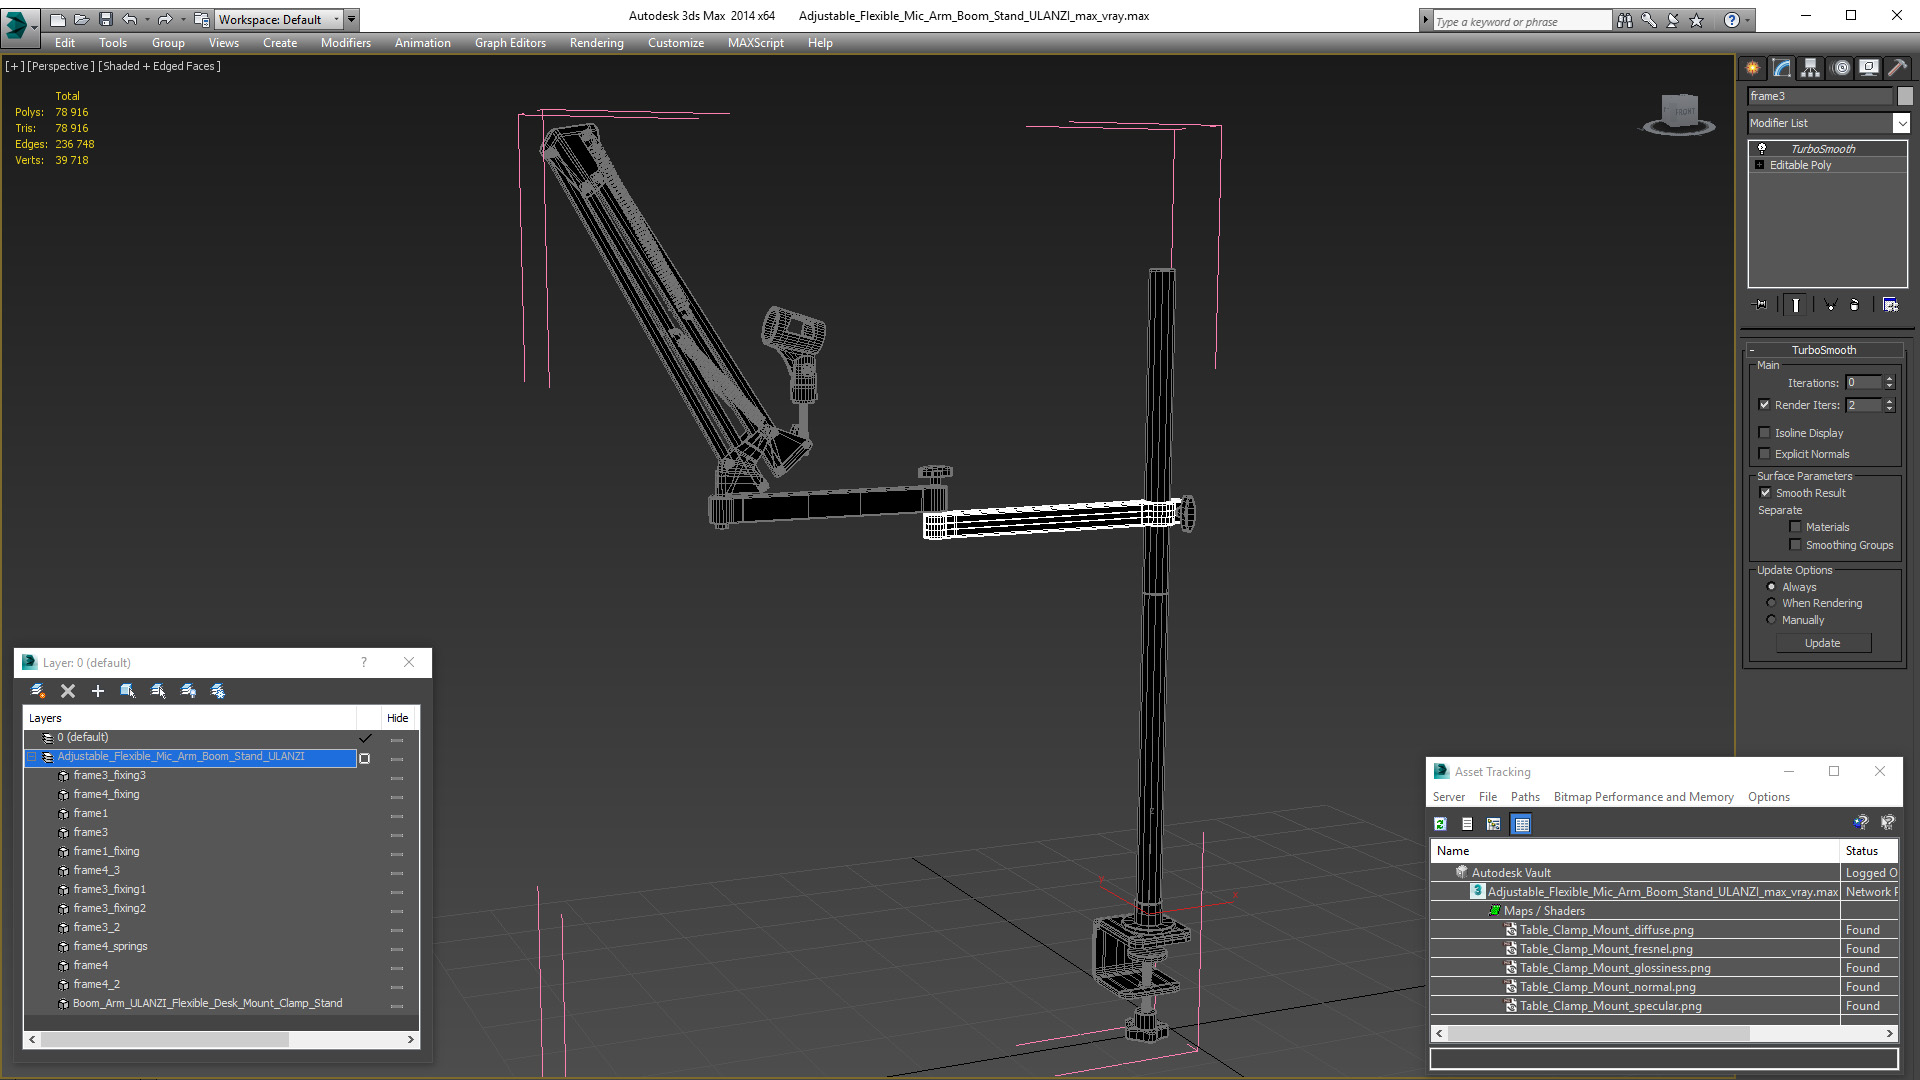1920x1080 pixels.
Task: Enable Separate by Smoothing Groups checkbox
Action: pos(1796,545)
